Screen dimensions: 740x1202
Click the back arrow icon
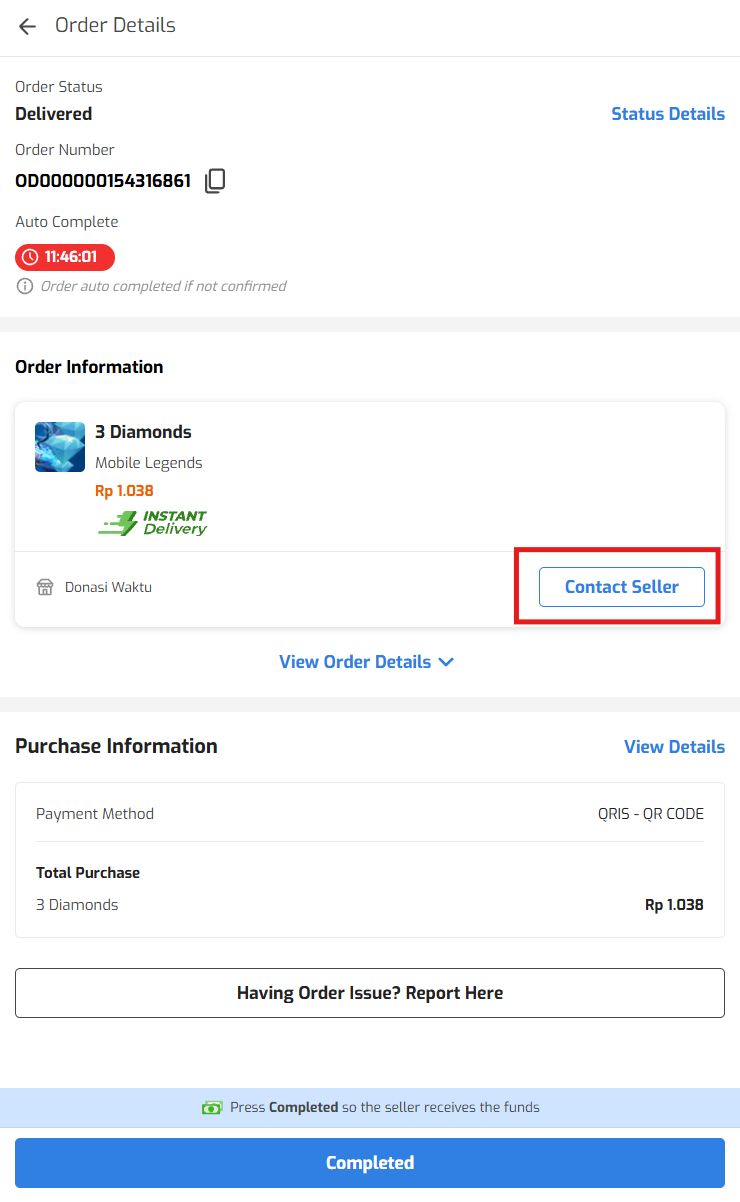click(27, 27)
